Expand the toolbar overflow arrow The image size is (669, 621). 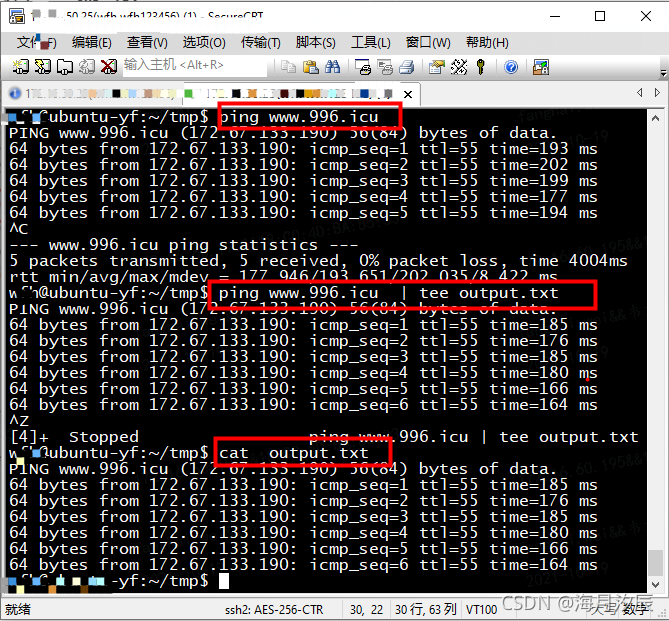tap(663, 73)
